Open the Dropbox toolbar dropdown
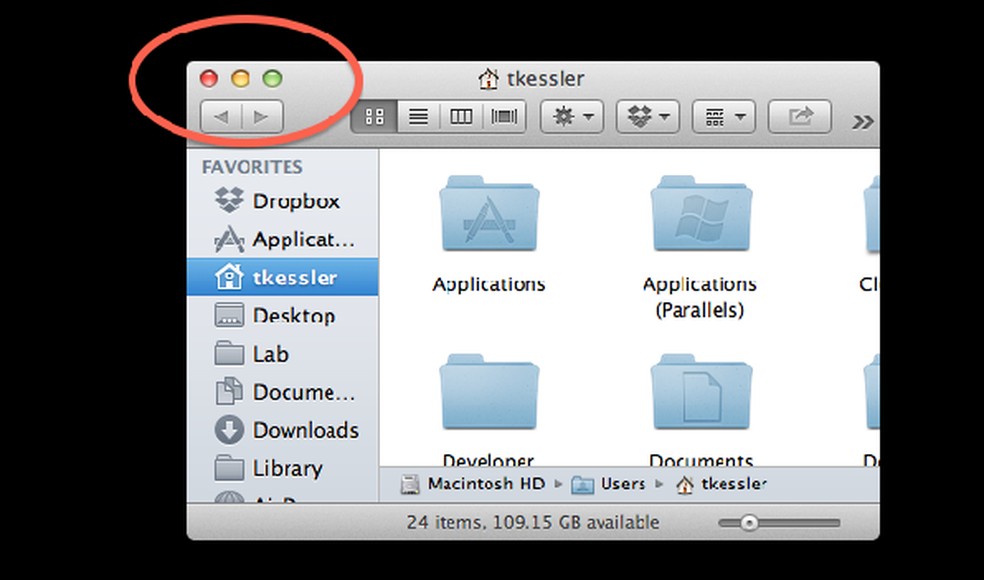 point(648,117)
